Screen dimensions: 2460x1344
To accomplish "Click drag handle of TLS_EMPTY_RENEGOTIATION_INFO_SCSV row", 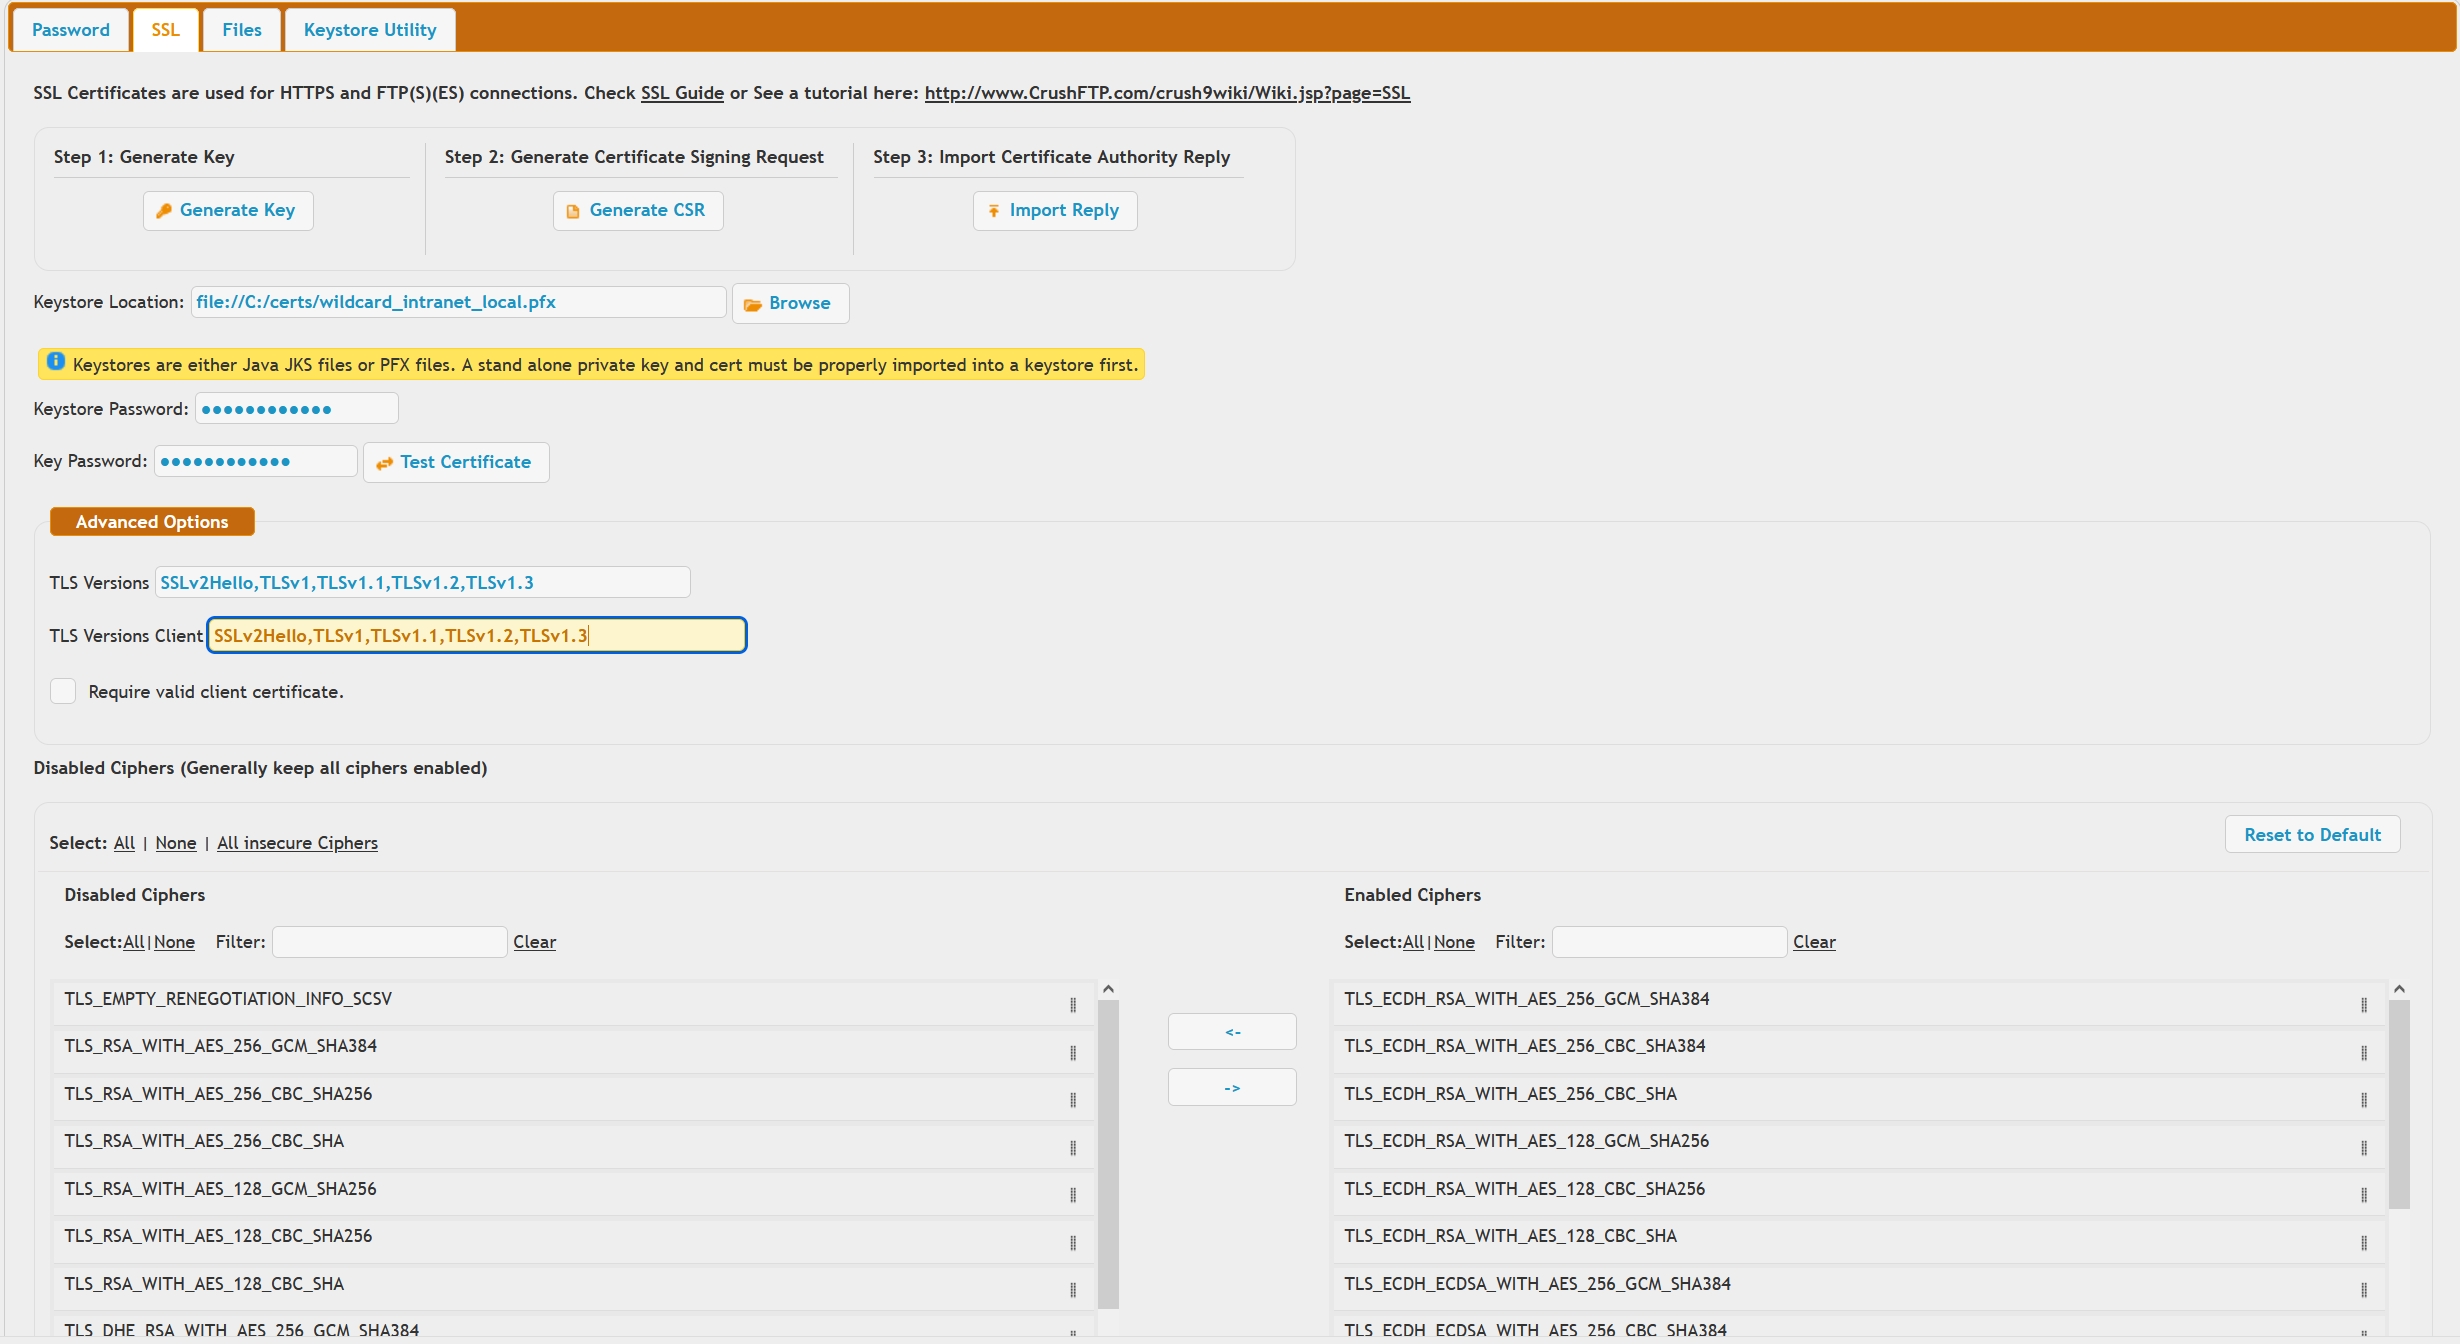I will point(1073,1005).
